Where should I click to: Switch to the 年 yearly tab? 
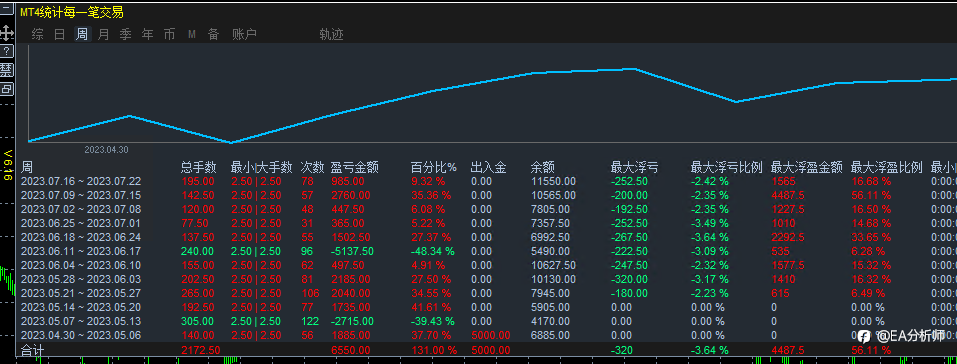click(x=148, y=34)
